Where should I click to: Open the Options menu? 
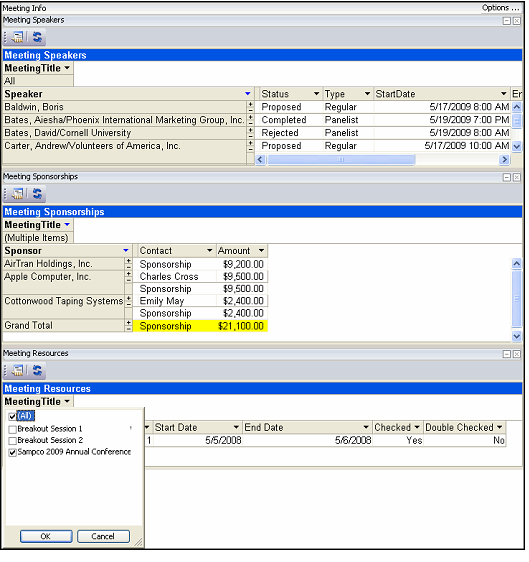[x=500, y=8]
